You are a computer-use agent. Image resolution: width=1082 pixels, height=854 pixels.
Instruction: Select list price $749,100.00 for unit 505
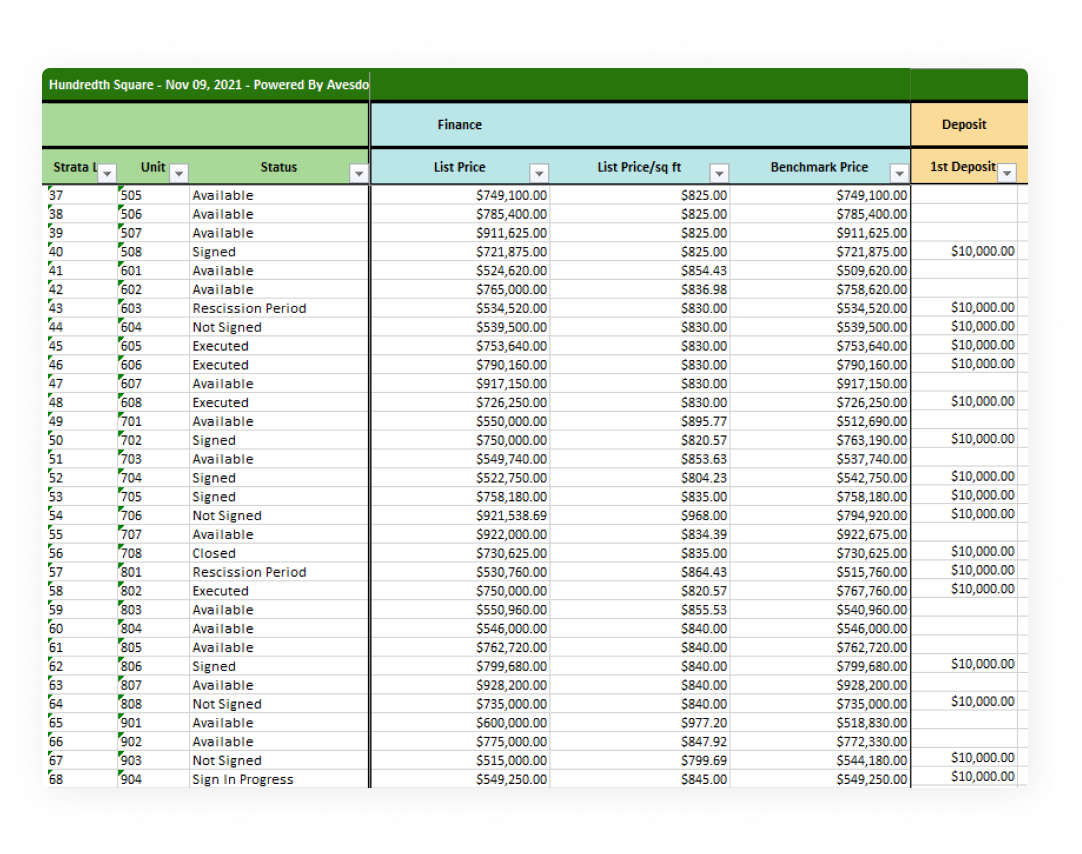click(461, 195)
